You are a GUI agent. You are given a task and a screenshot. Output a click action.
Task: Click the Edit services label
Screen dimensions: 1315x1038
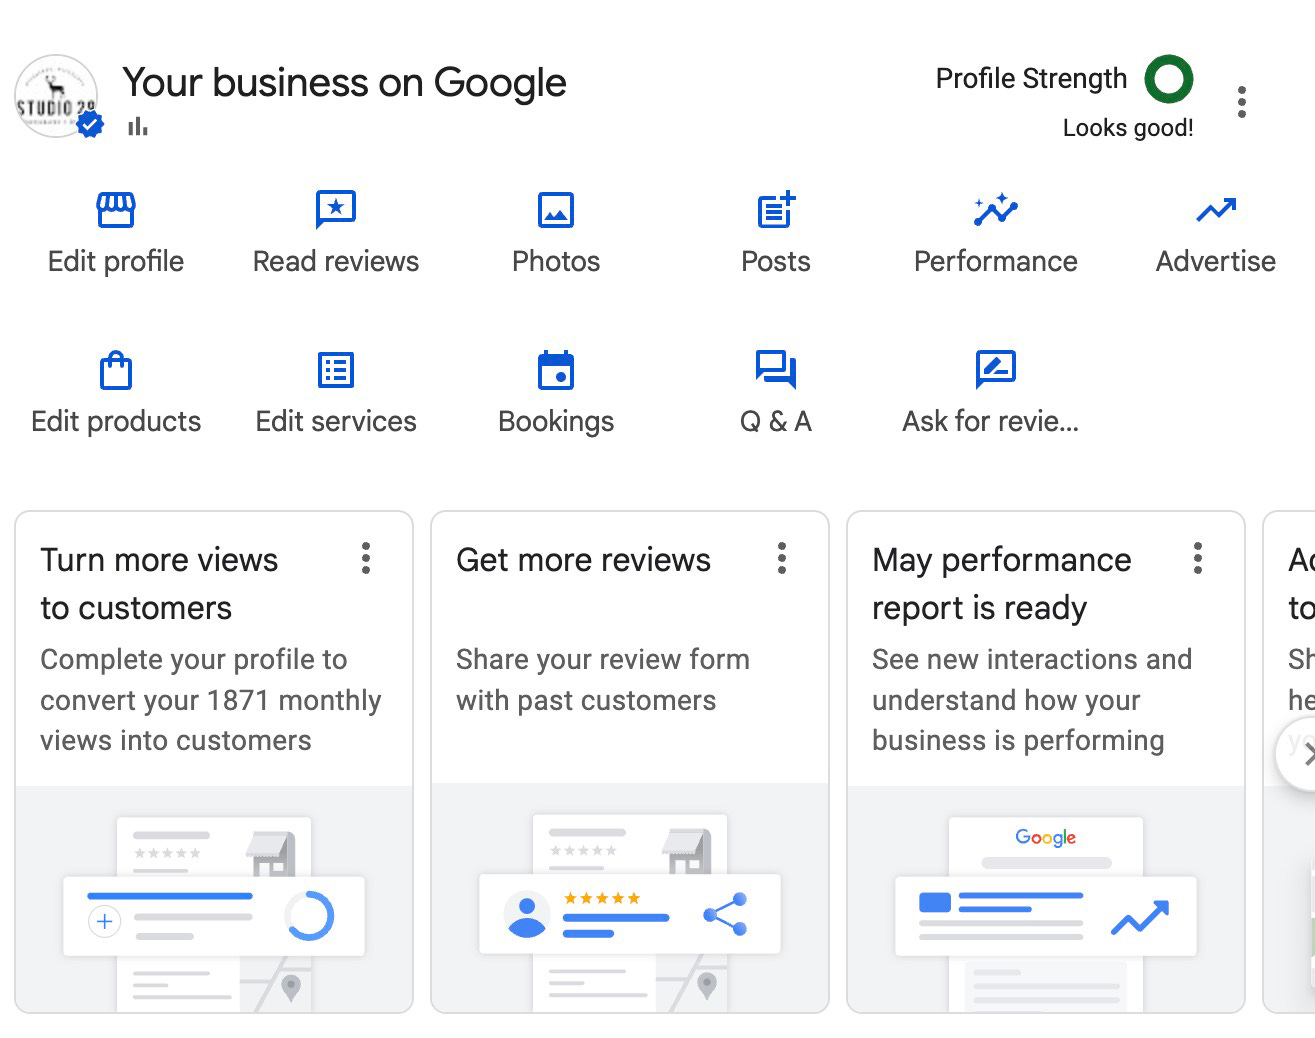click(x=336, y=421)
